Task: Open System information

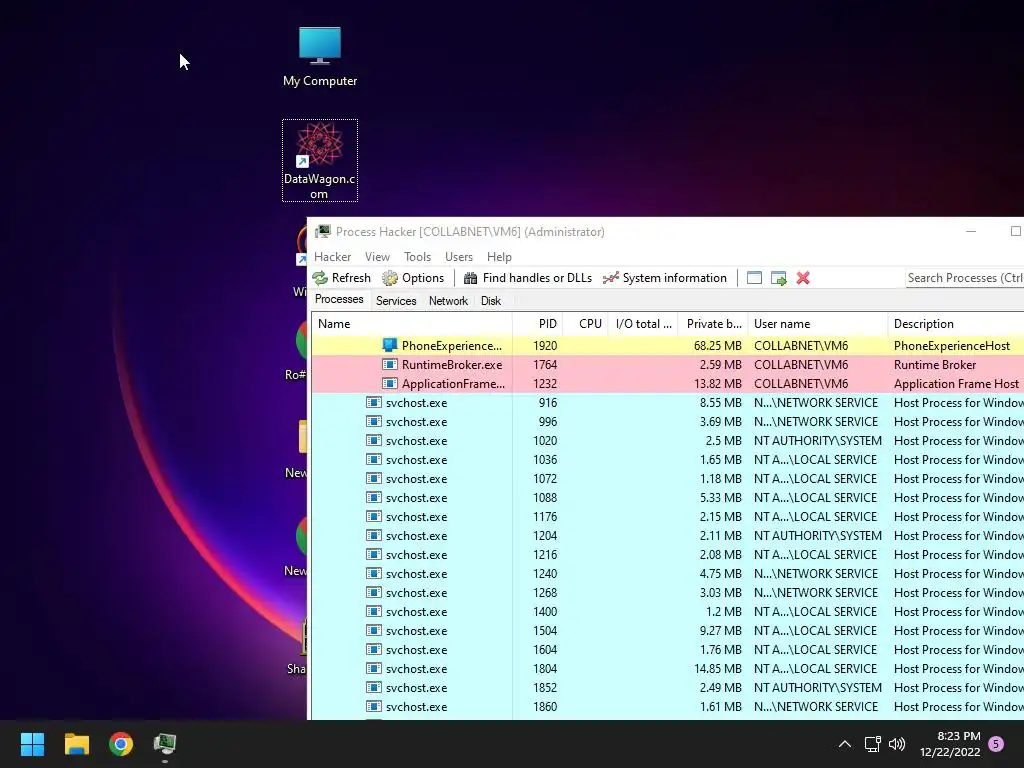Action: 665,278
